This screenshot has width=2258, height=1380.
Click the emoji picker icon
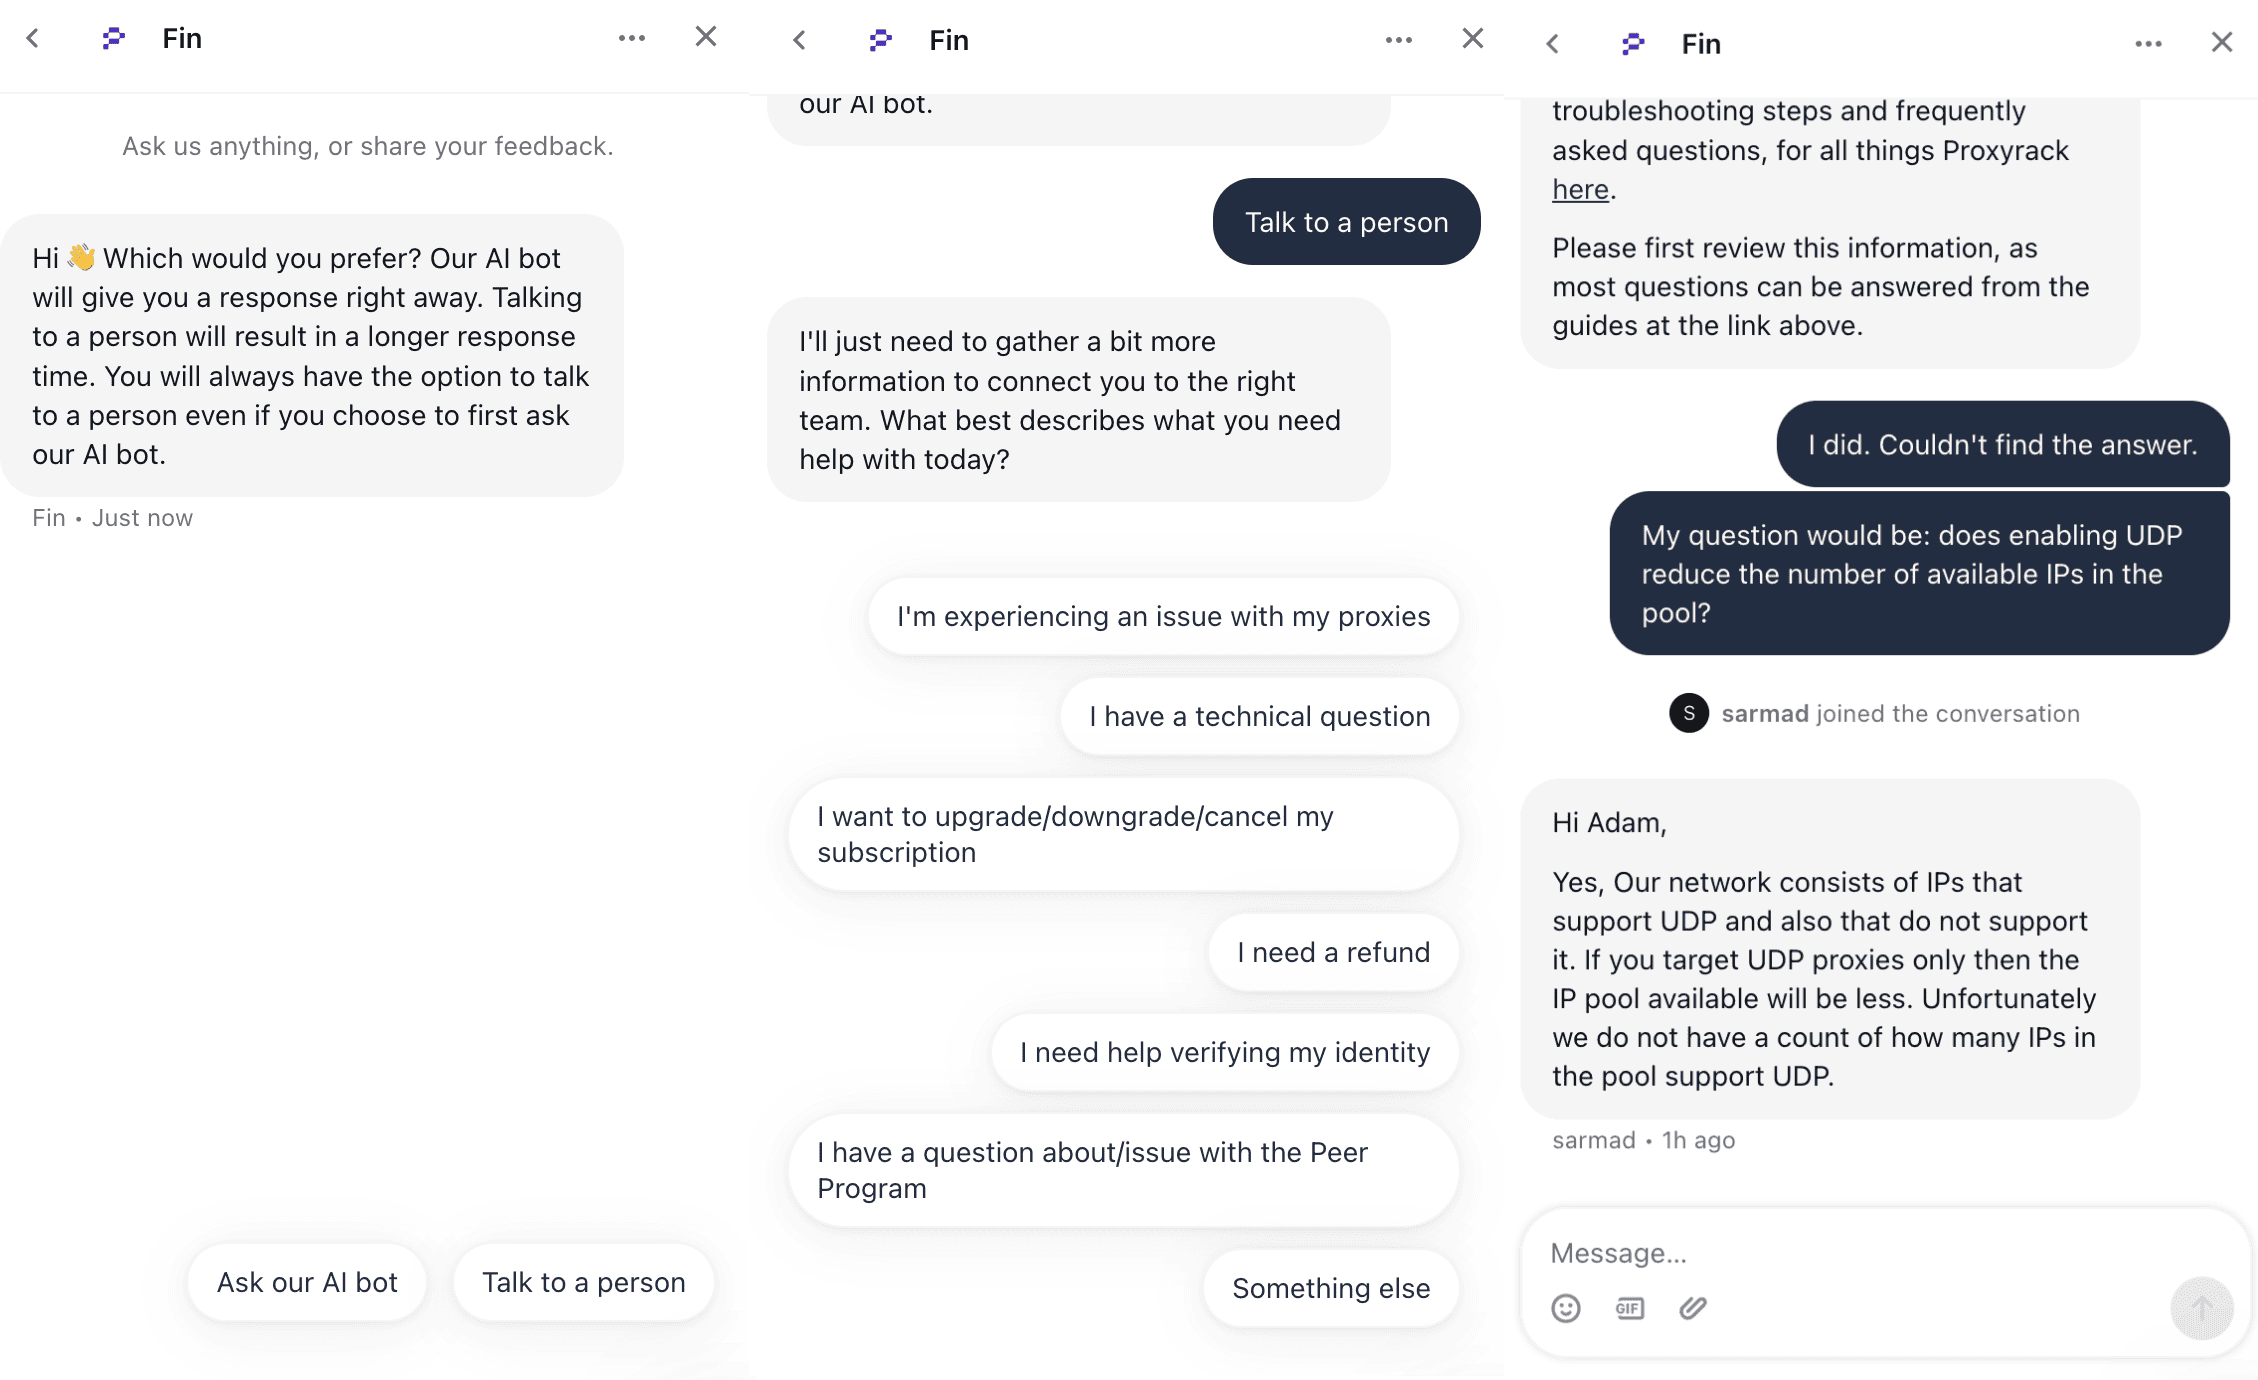[x=1566, y=1308]
